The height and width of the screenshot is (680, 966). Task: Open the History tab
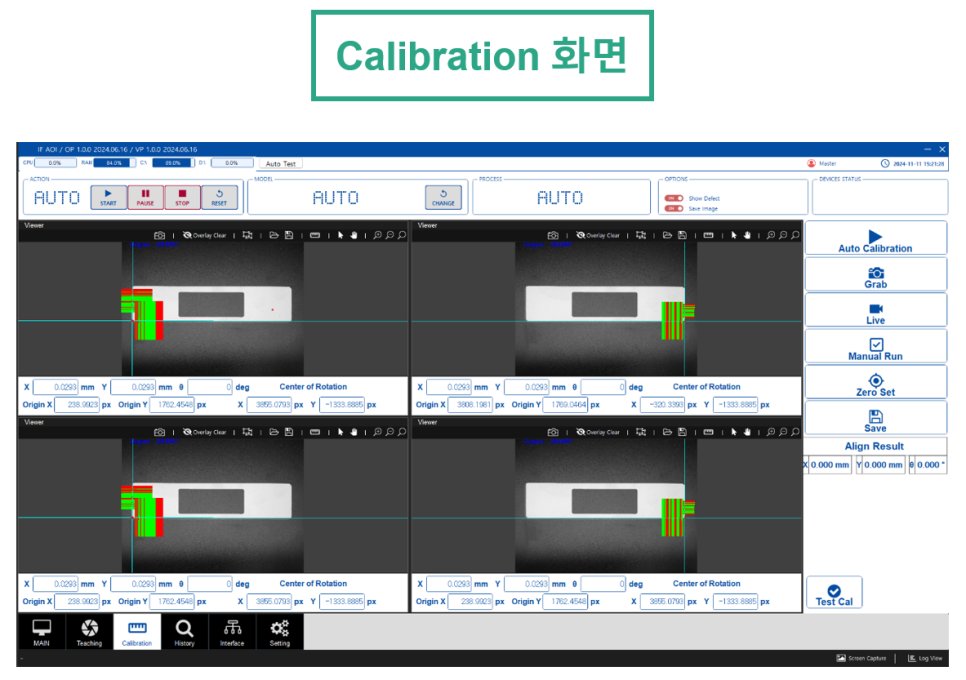coord(184,631)
